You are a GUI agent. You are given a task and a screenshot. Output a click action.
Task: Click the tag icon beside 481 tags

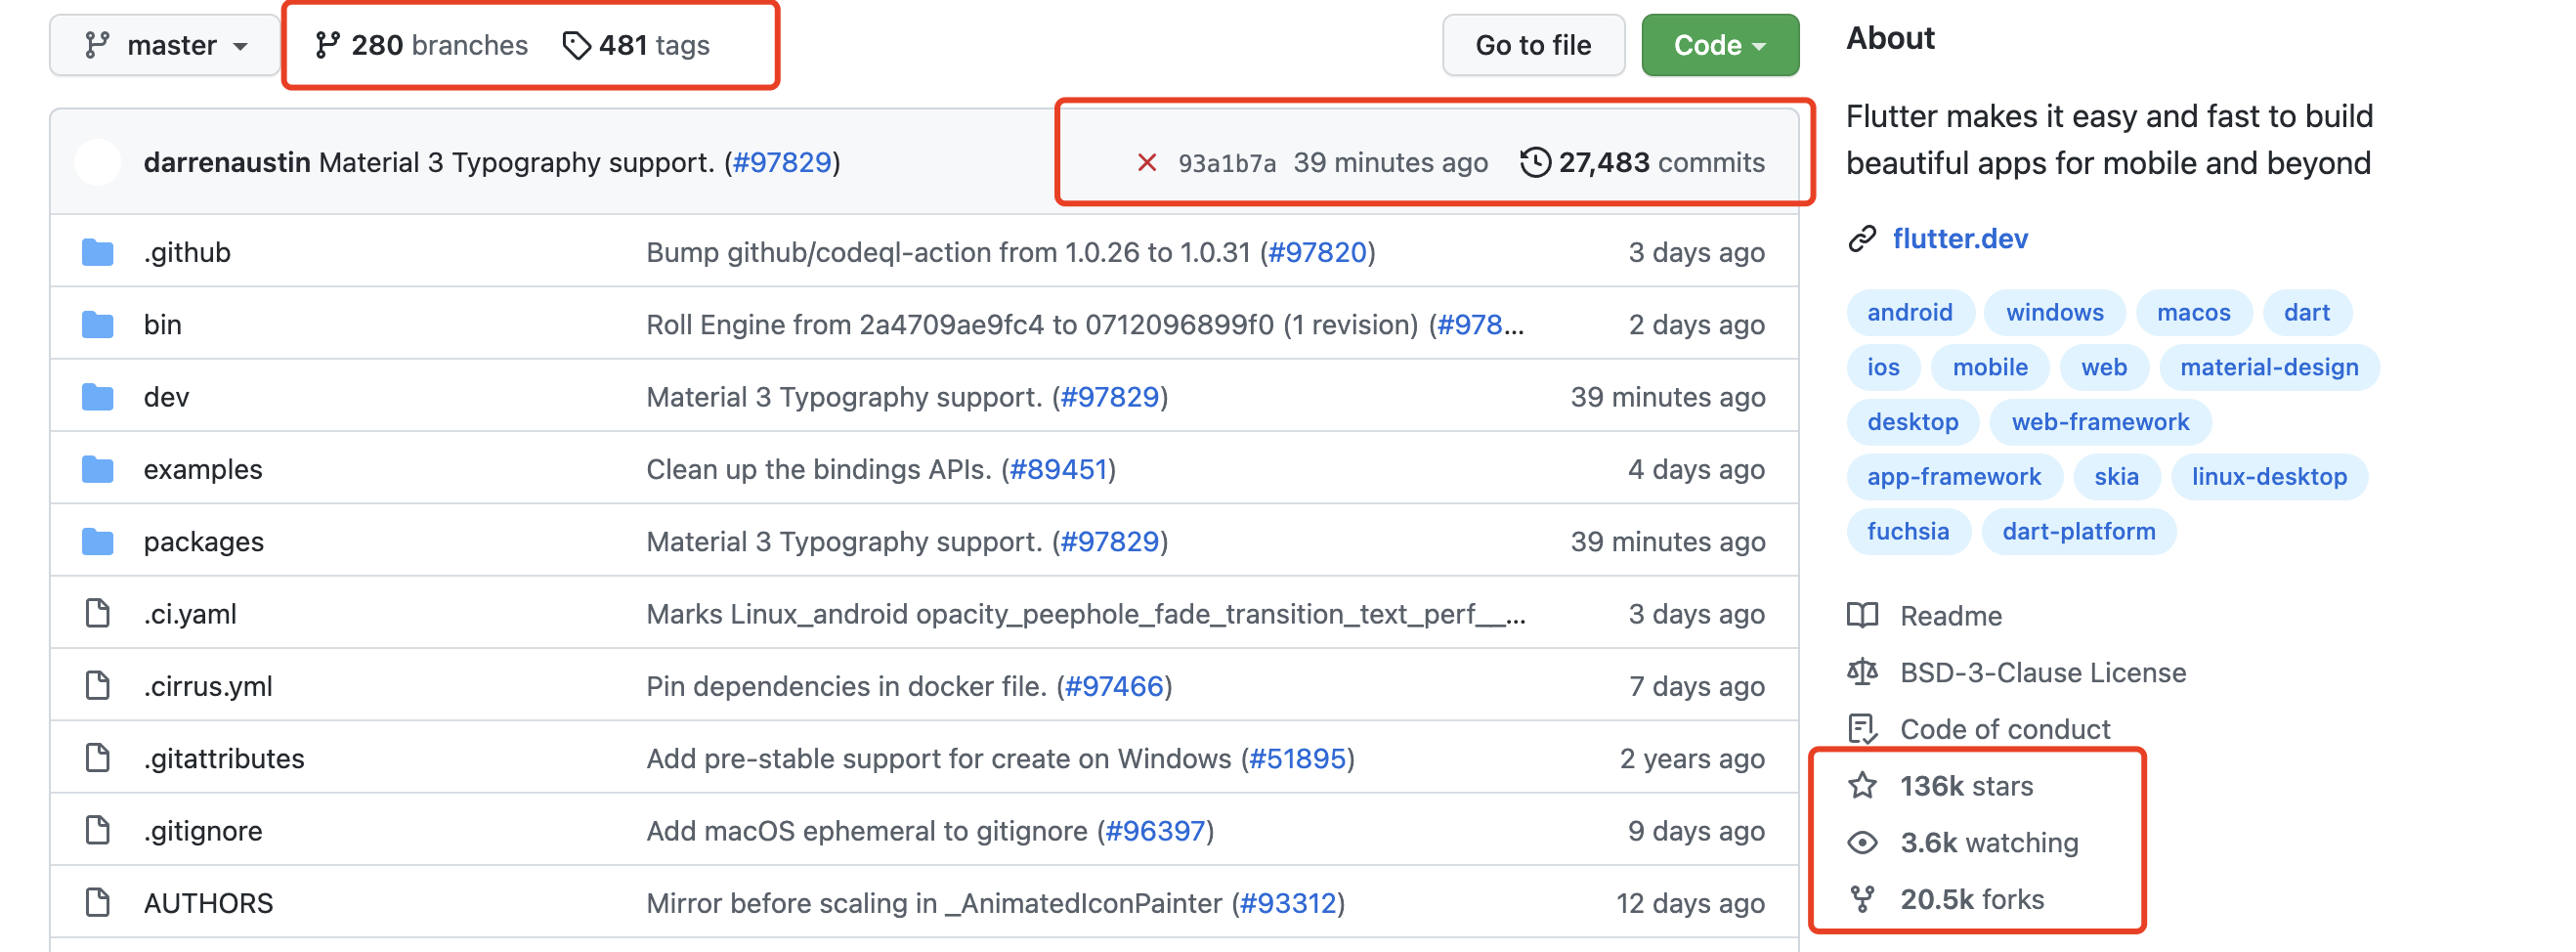click(576, 45)
